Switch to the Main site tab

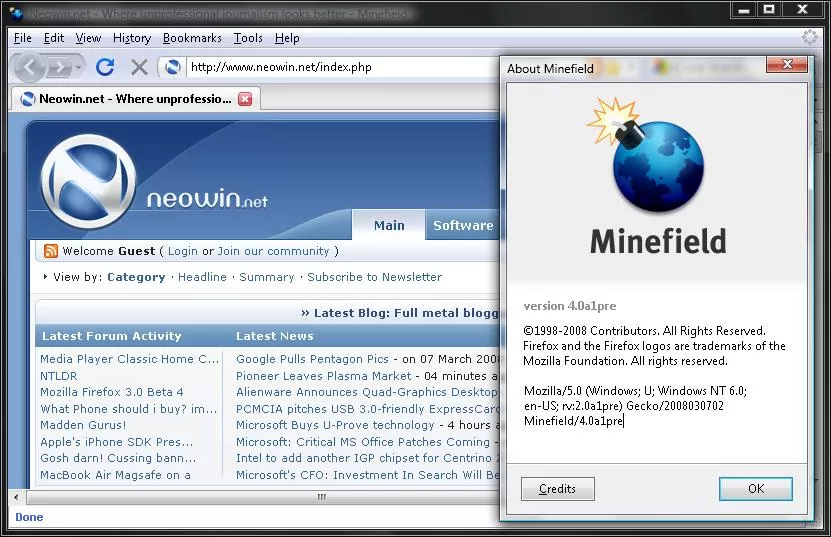[388, 225]
